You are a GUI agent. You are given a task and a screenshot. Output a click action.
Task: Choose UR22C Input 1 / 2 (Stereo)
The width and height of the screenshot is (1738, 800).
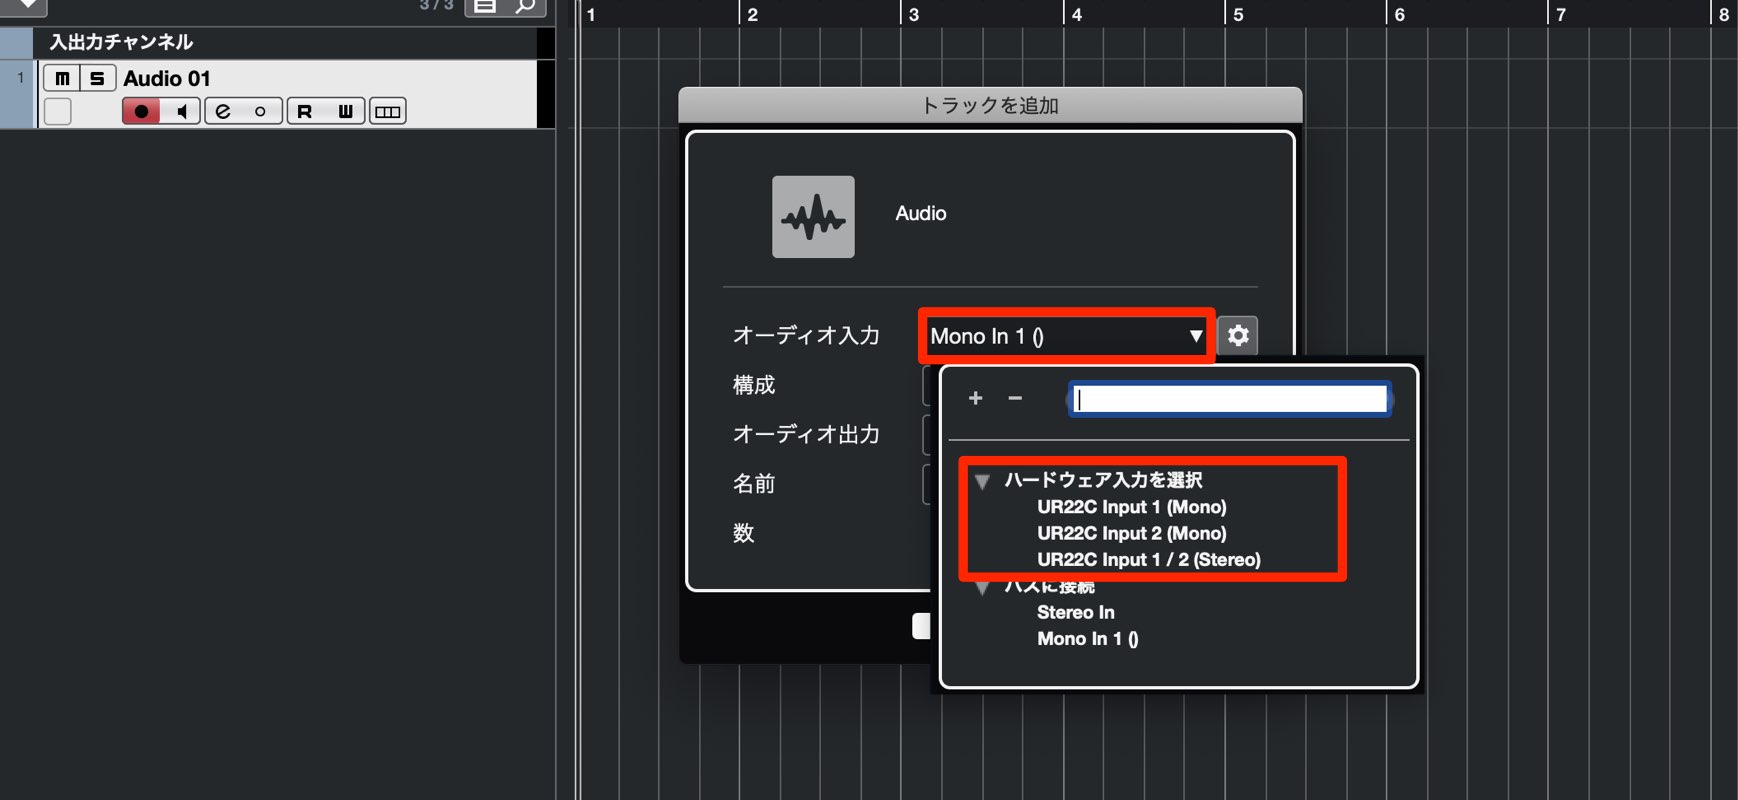[1149, 559]
